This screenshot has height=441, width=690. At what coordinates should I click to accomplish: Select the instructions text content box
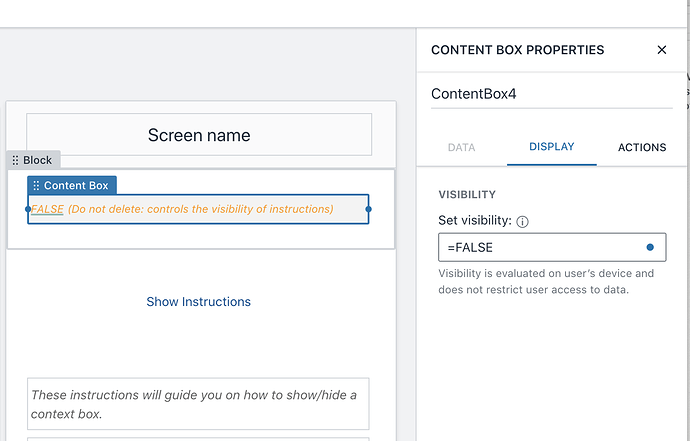(198, 404)
